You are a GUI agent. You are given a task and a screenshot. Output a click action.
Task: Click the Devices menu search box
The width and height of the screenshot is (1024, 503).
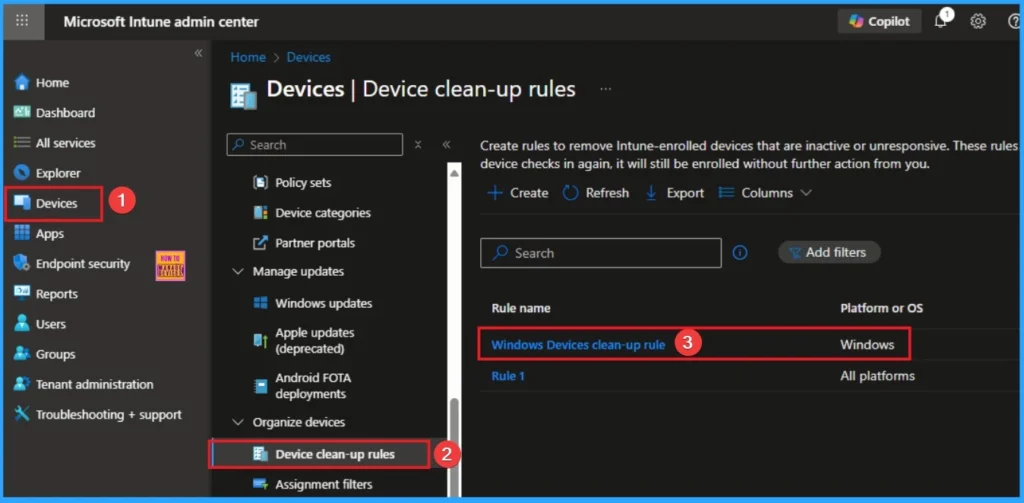pos(315,145)
